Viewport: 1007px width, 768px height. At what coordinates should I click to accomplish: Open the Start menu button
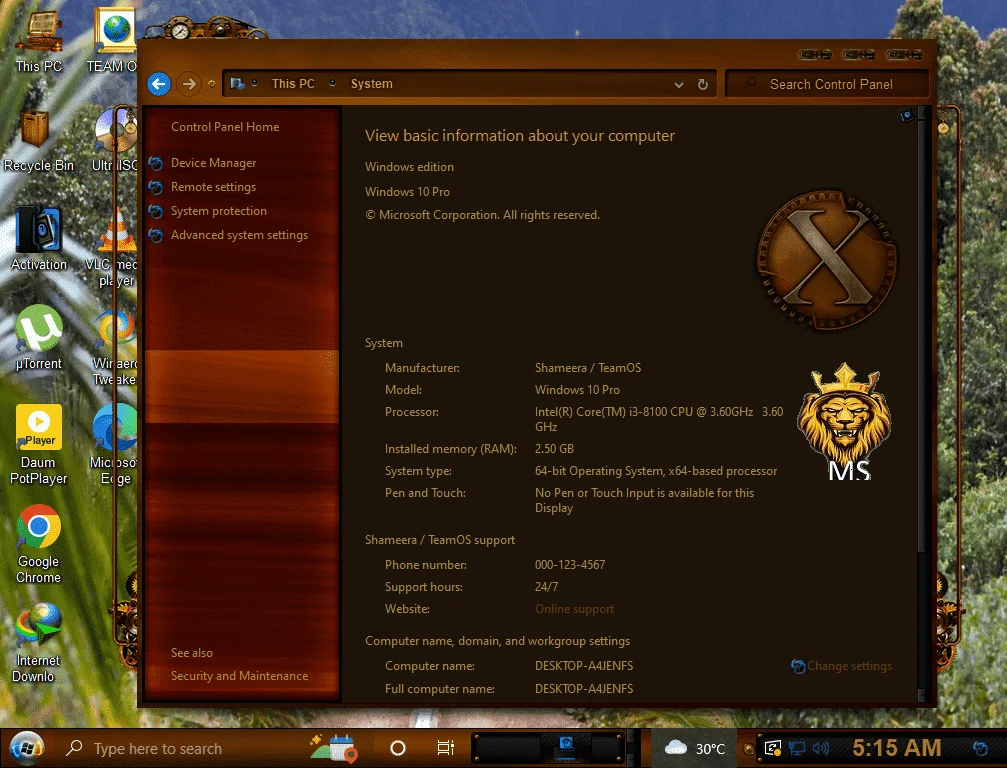coord(26,748)
